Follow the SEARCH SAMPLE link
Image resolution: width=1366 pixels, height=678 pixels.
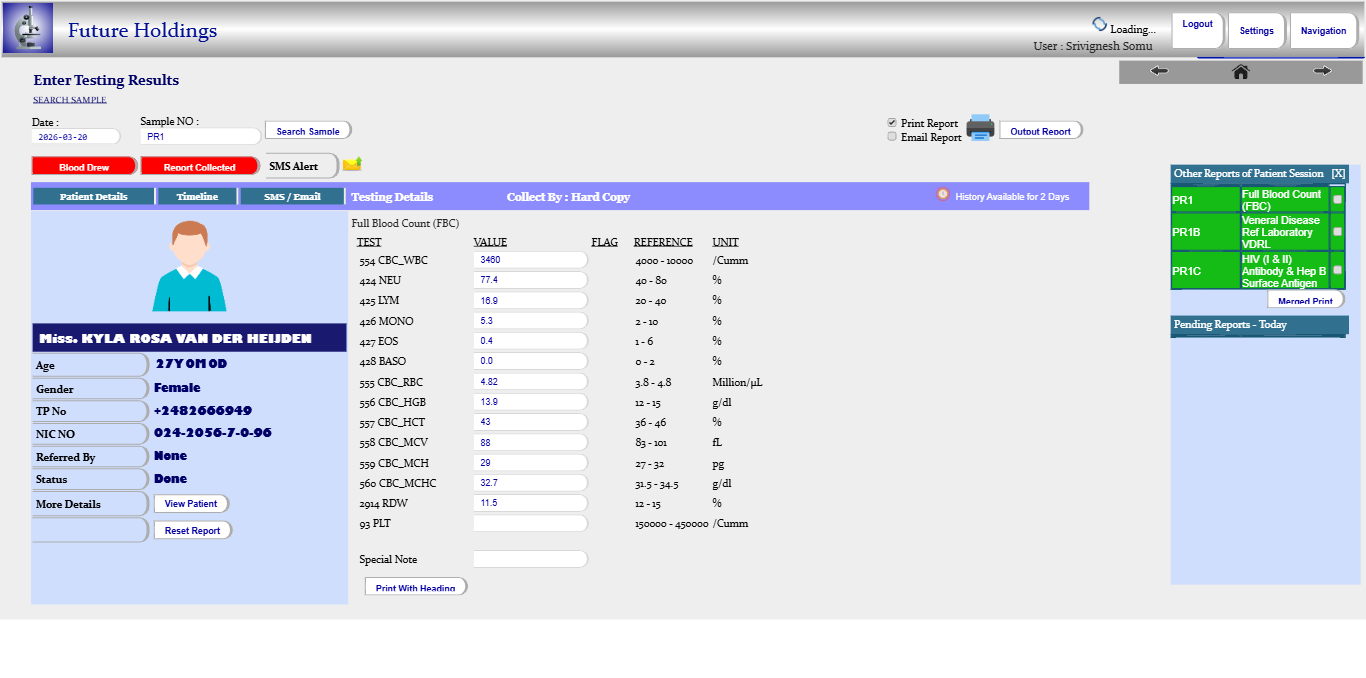coord(70,100)
